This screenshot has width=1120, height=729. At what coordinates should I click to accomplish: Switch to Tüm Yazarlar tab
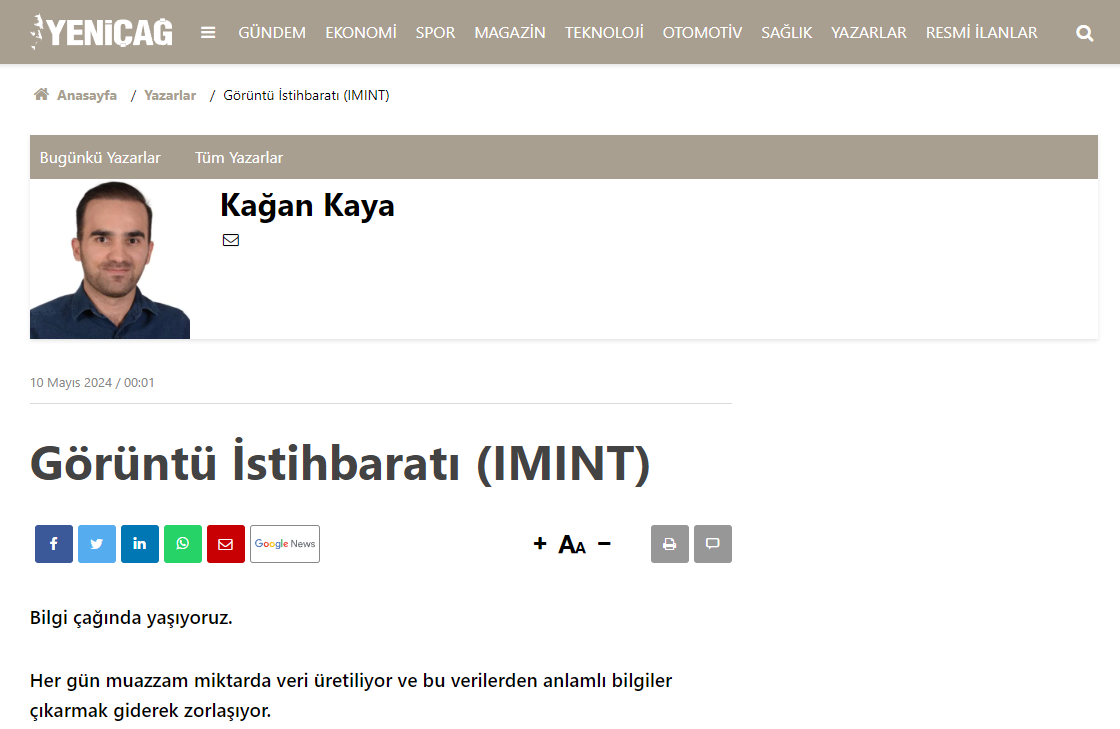coord(239,158)
